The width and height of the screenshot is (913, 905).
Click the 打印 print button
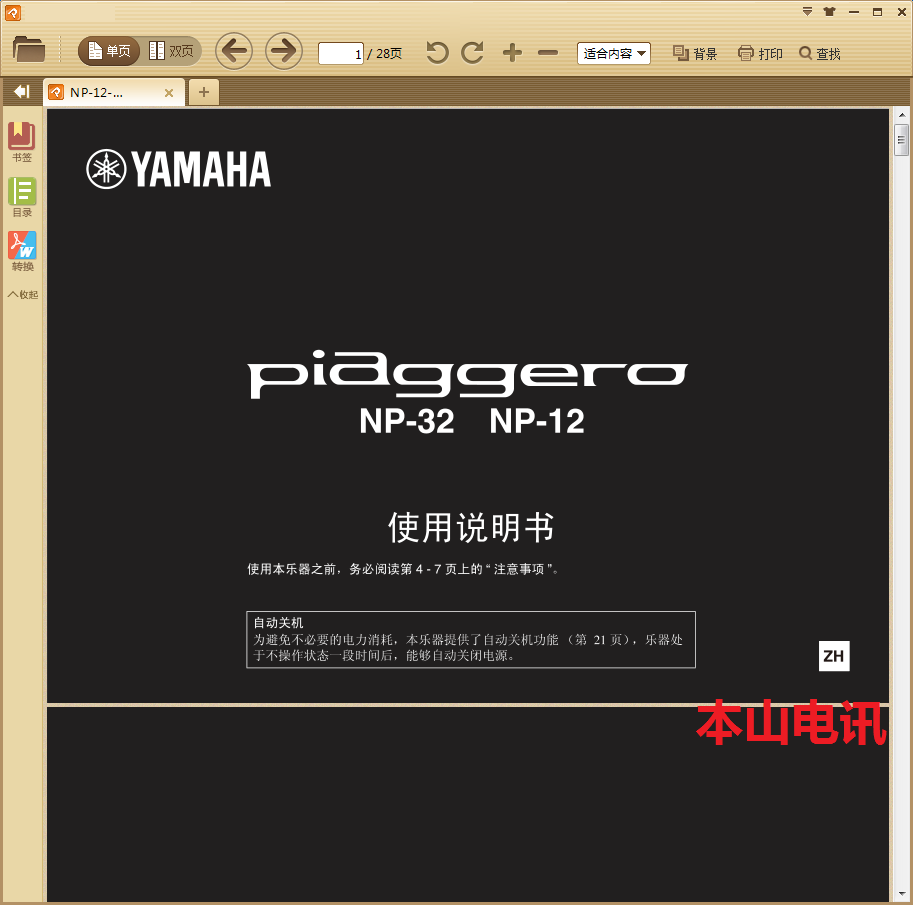pos(760,54)
